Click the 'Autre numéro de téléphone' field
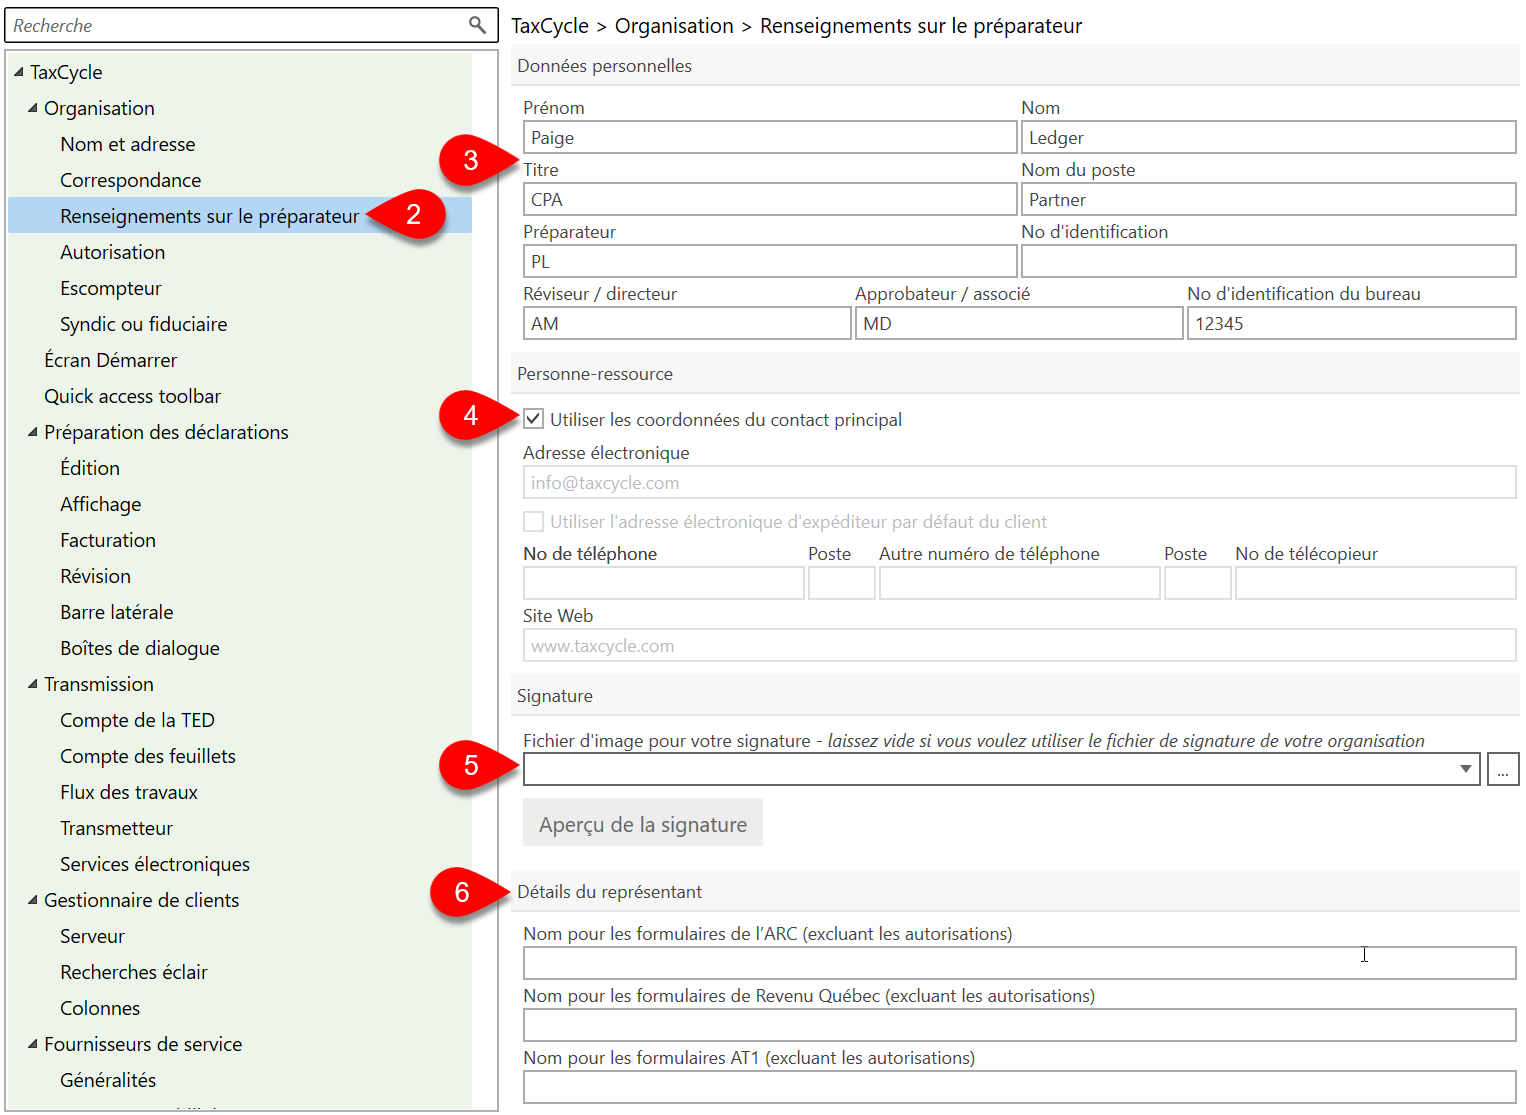The height and width of the screenshot is (1115, 1526). tap(1020, 583)
